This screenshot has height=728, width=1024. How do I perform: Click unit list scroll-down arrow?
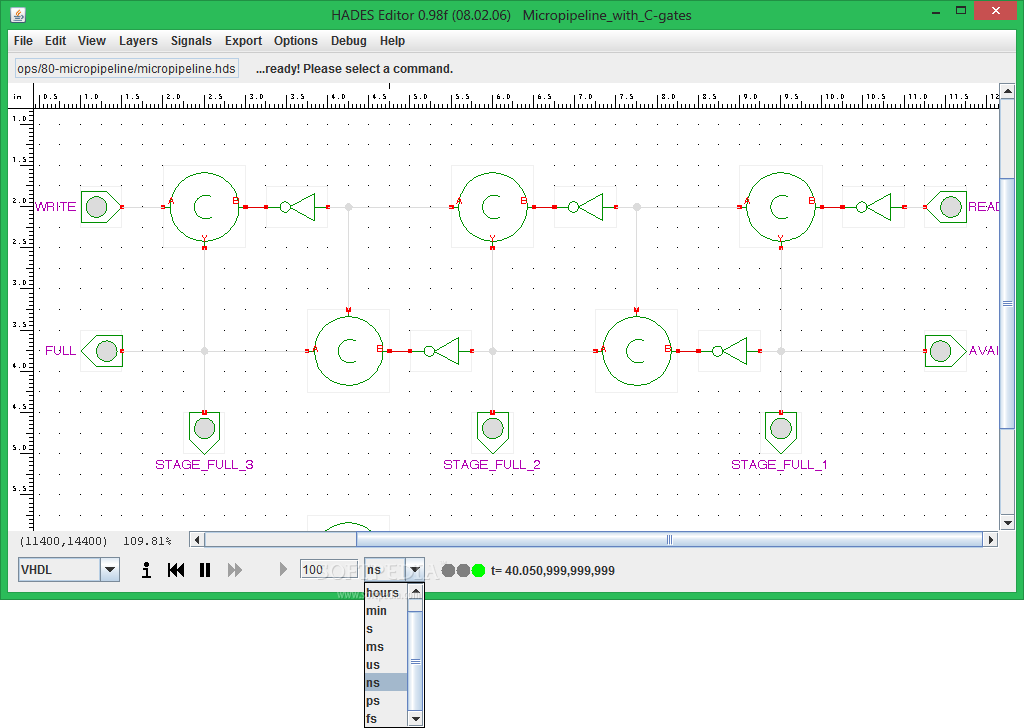point(415,719)
